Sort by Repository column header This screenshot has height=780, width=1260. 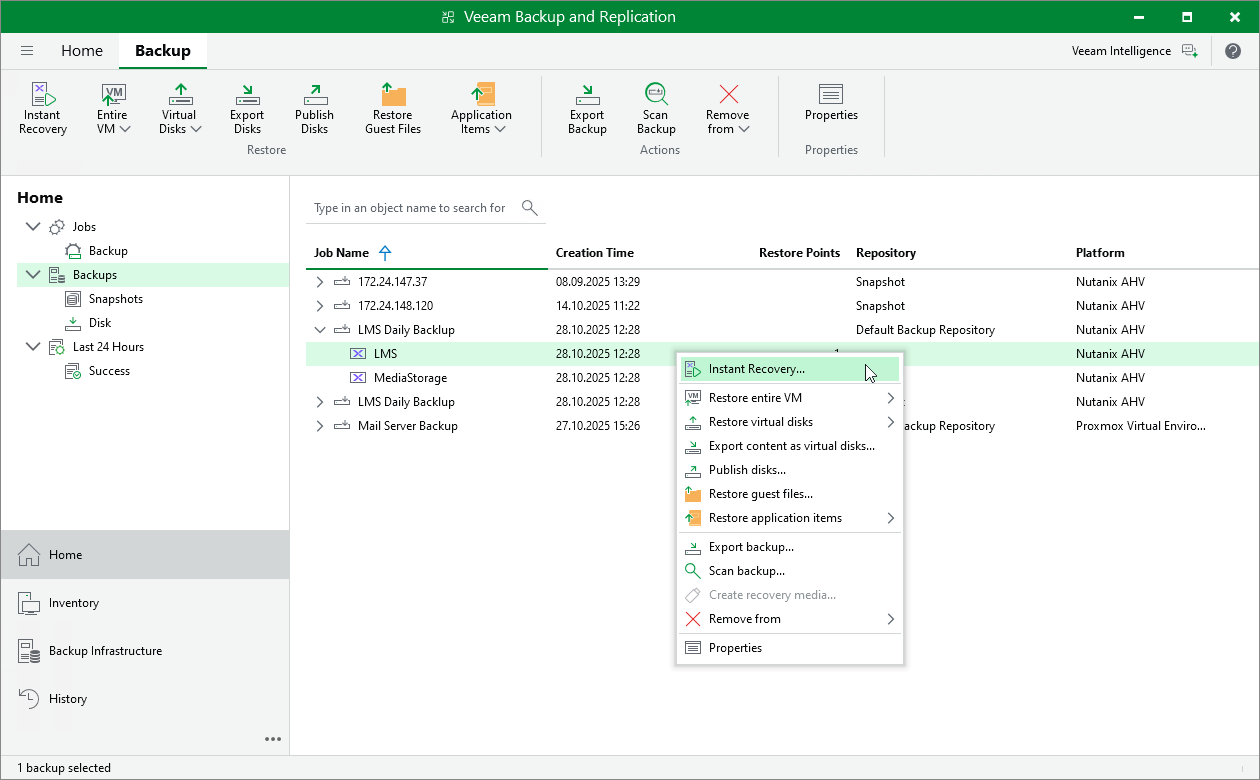tap(886, 253)
